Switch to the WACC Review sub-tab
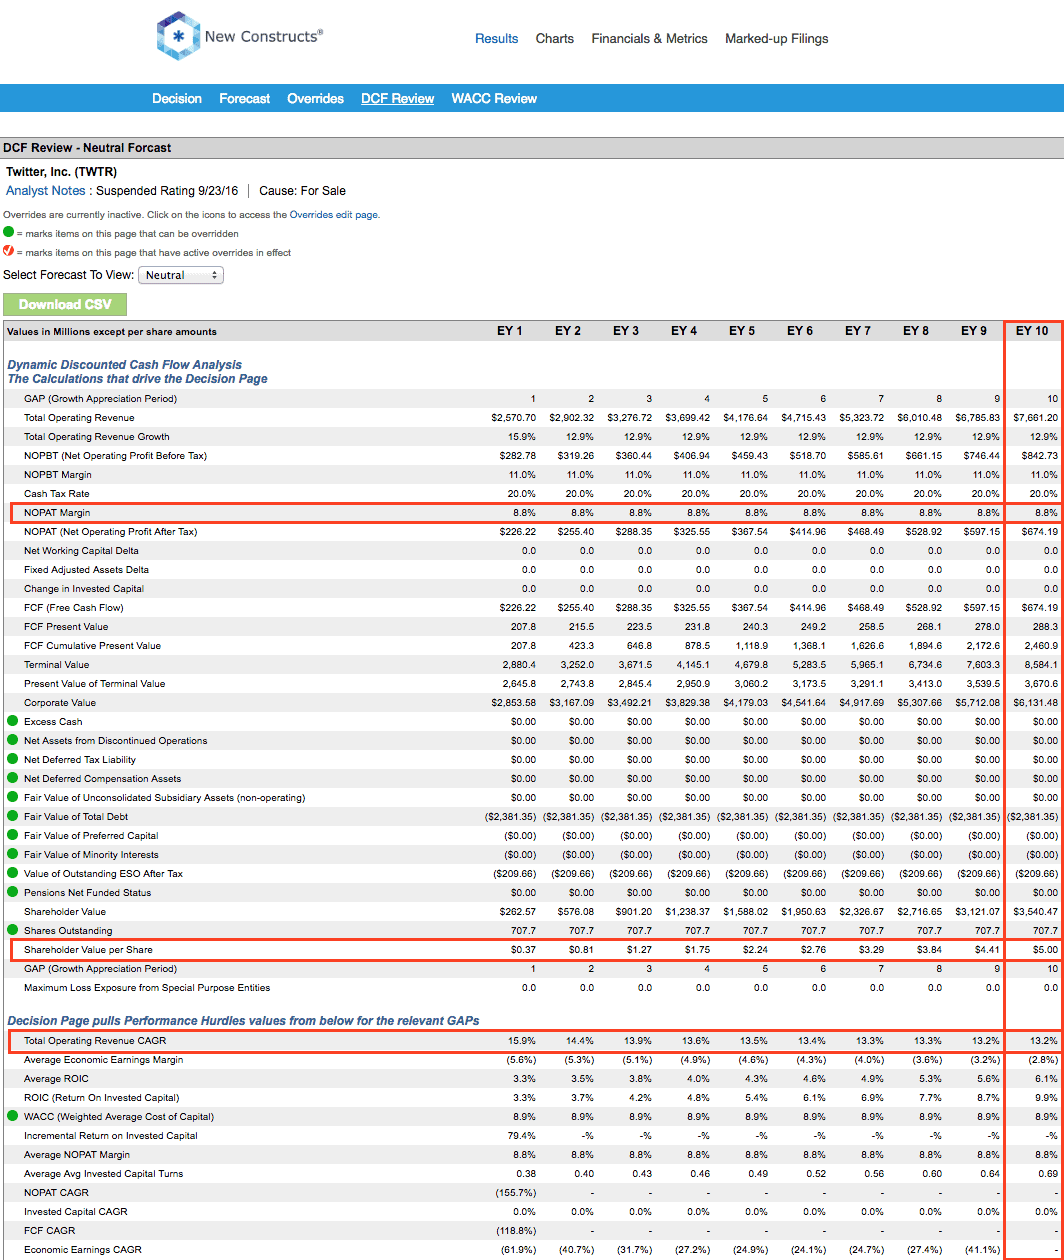 point(494,98)
